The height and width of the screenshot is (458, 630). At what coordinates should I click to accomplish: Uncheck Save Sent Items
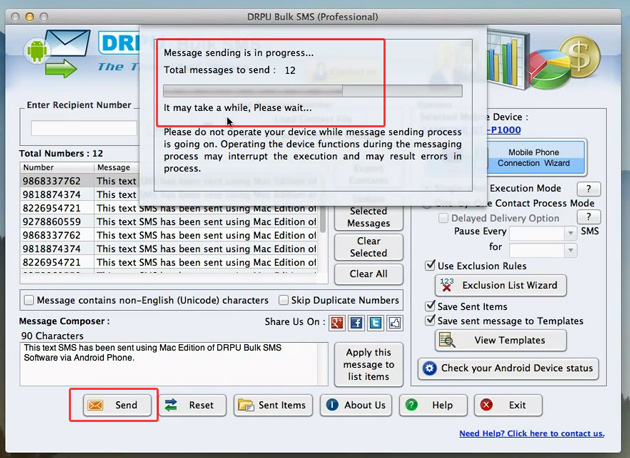point(430,306)
